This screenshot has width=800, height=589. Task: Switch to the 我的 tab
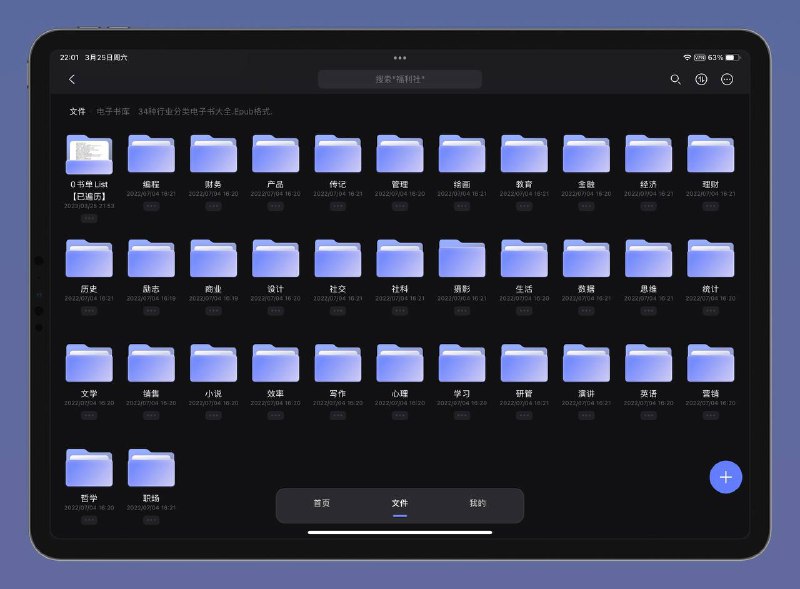pos(478,503)
